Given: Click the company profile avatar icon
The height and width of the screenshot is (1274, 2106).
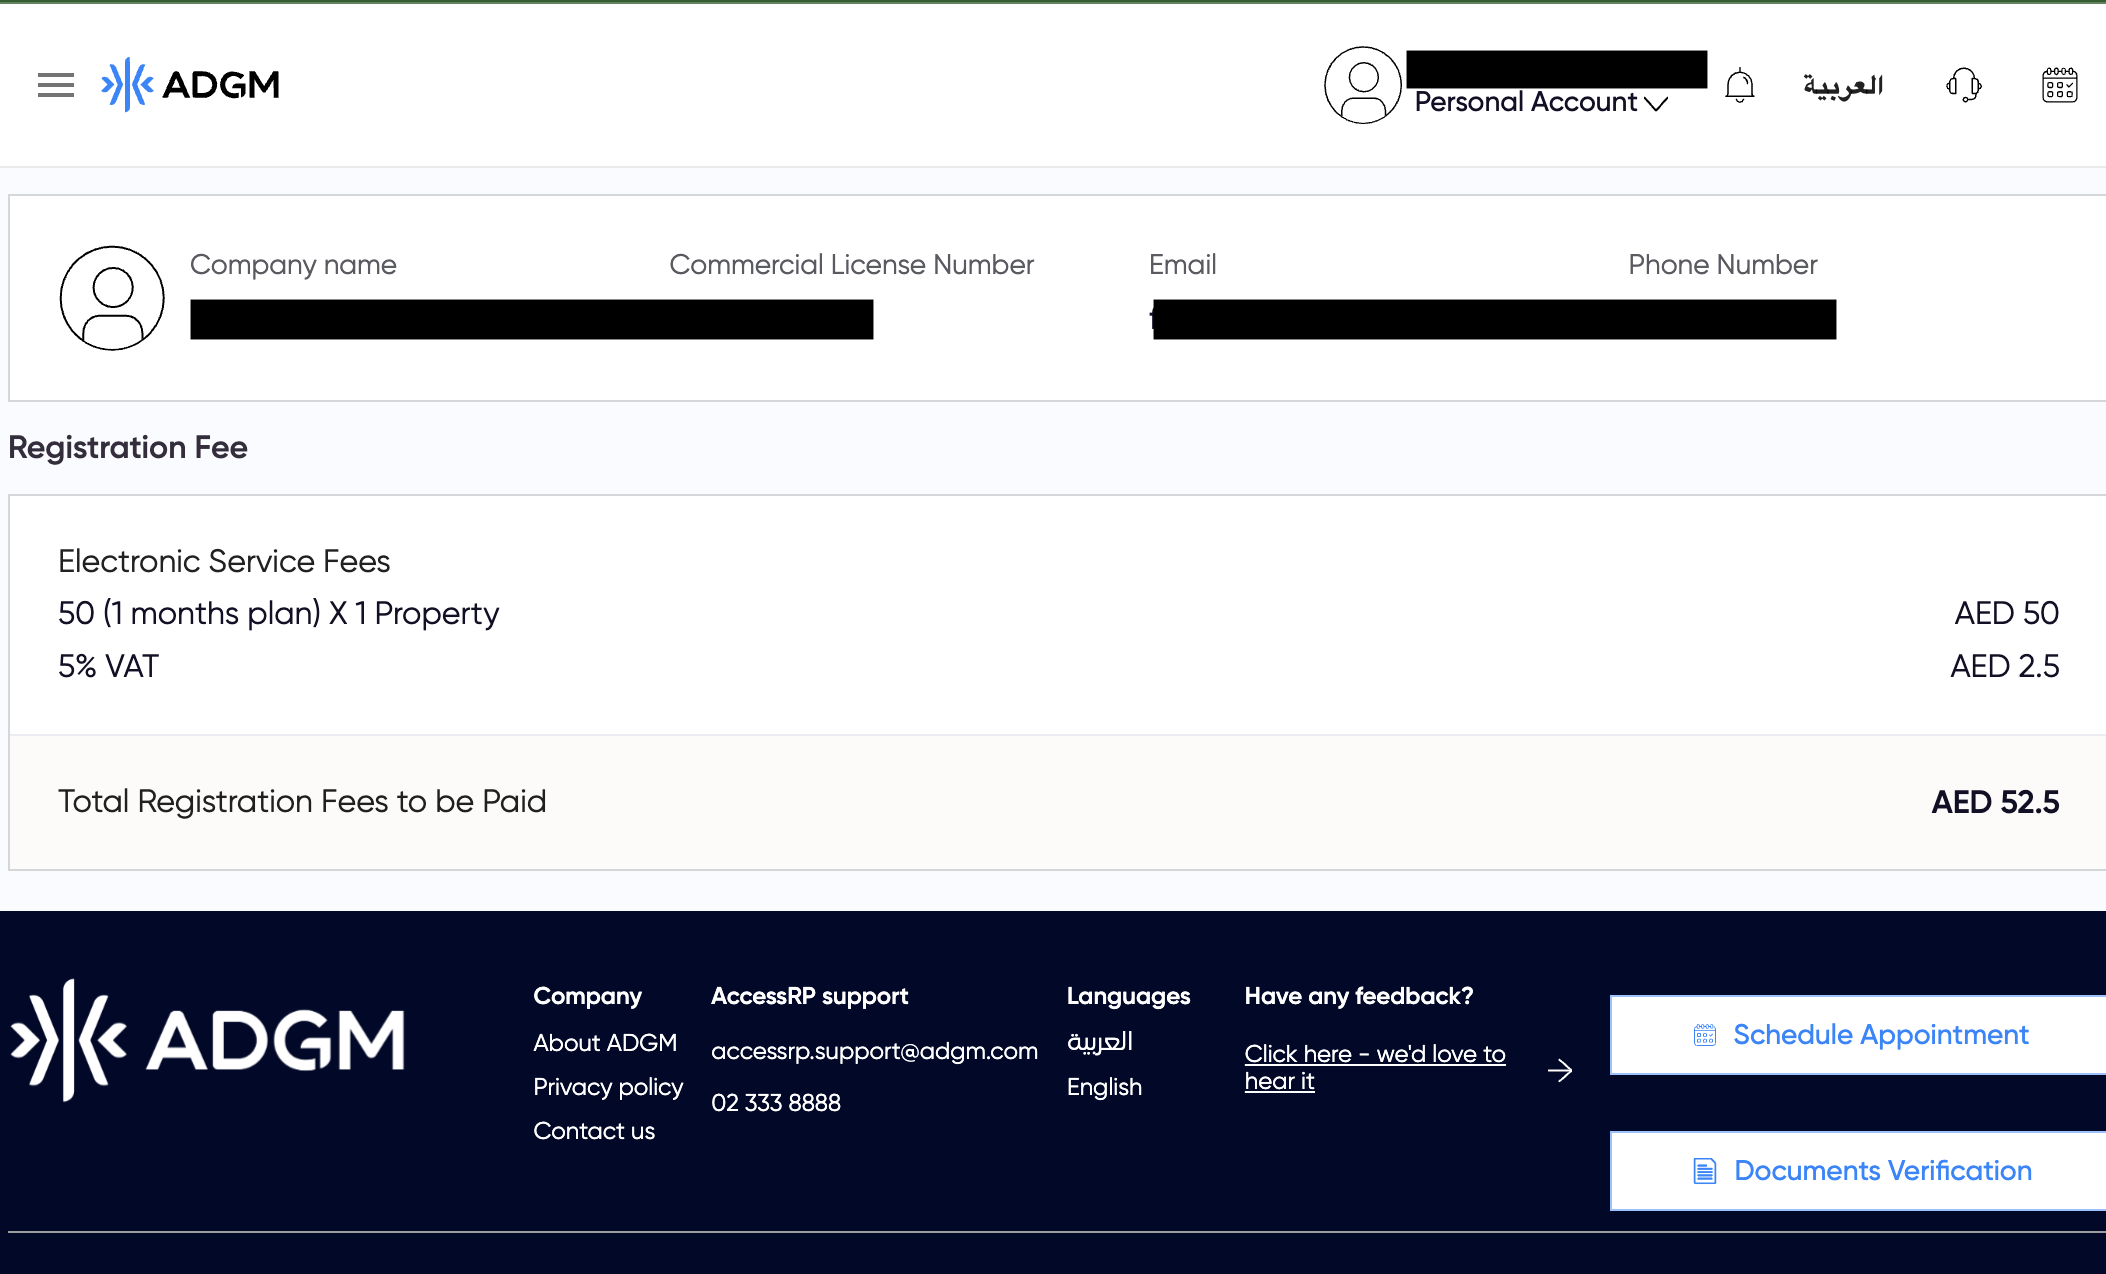Looking at the screenshot, I should coord(112,298).
